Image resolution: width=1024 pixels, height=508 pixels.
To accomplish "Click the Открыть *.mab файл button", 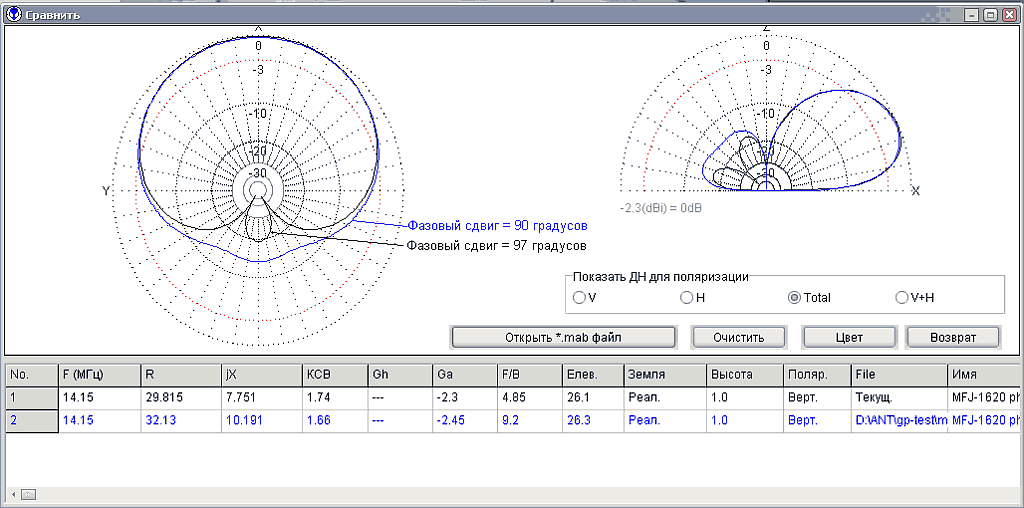I will point(561,337).
